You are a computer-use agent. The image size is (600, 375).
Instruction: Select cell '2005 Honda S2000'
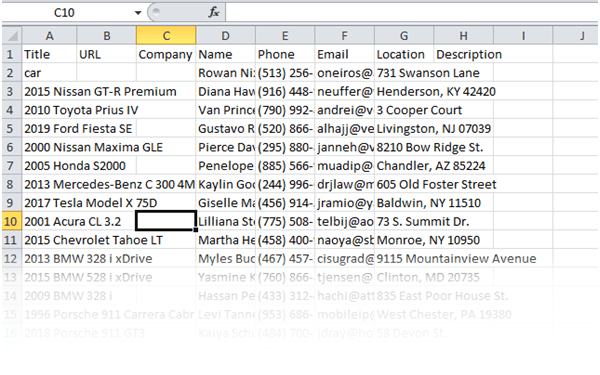coord(75,166)
